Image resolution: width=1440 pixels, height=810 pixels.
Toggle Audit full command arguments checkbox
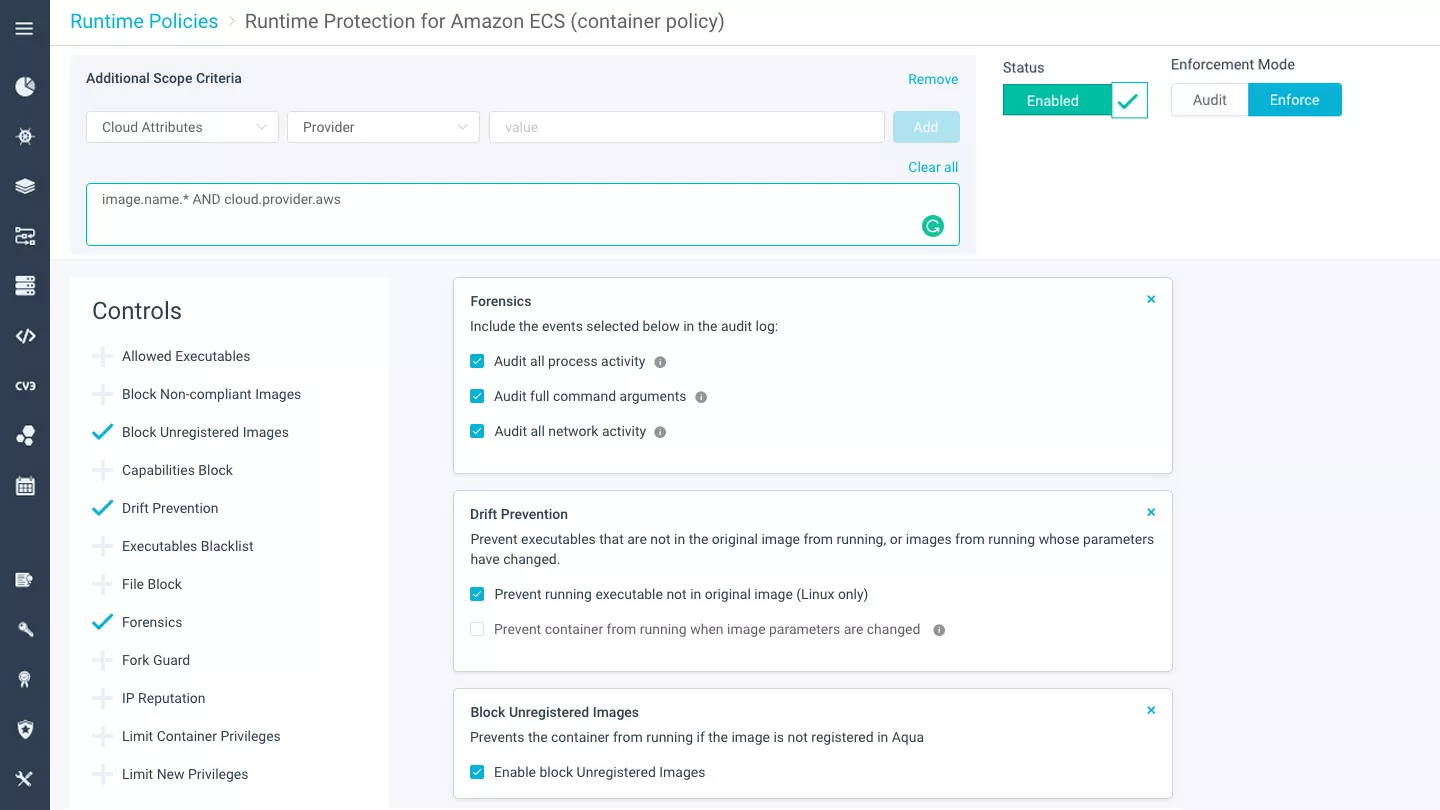coord(477,396)
